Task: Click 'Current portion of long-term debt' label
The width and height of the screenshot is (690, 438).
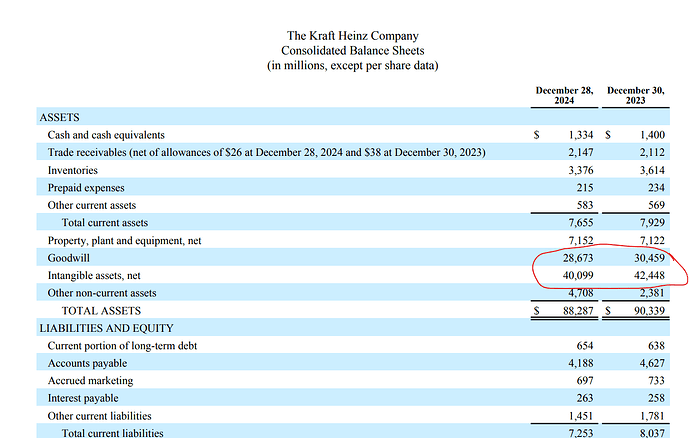Action: pyautogui.click(x=122, y=346)
